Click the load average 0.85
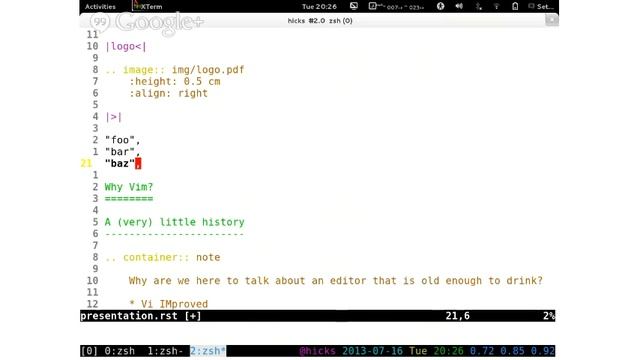Image resolution: width=640 pixels, height=360 pixels. pos(512,351)
